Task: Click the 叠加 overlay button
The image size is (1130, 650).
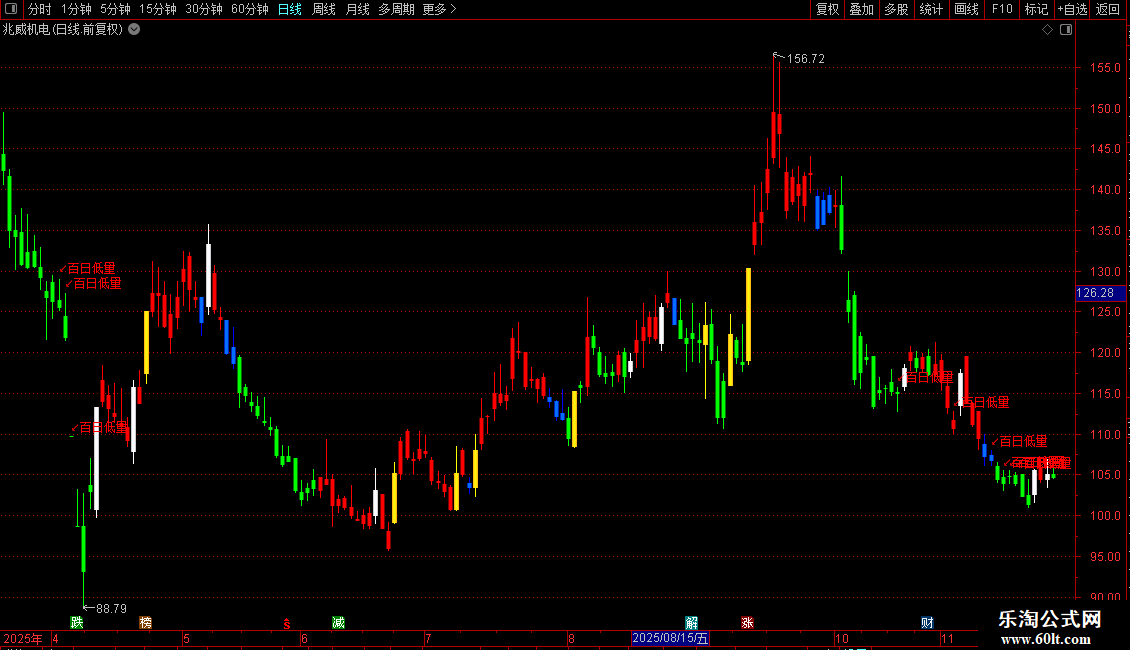Action: coord(861,9)
